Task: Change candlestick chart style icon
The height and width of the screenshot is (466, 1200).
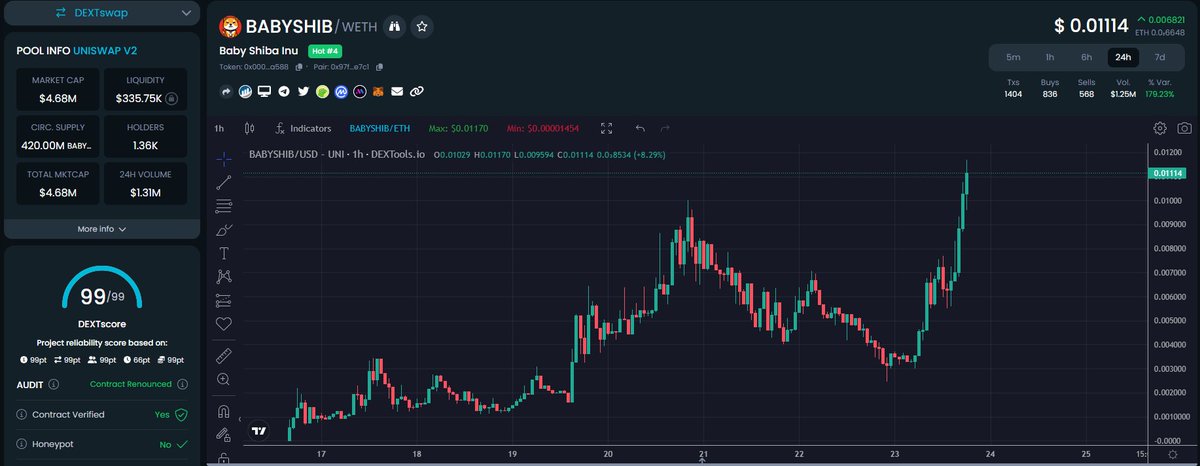Action: [x=250, y=128]
